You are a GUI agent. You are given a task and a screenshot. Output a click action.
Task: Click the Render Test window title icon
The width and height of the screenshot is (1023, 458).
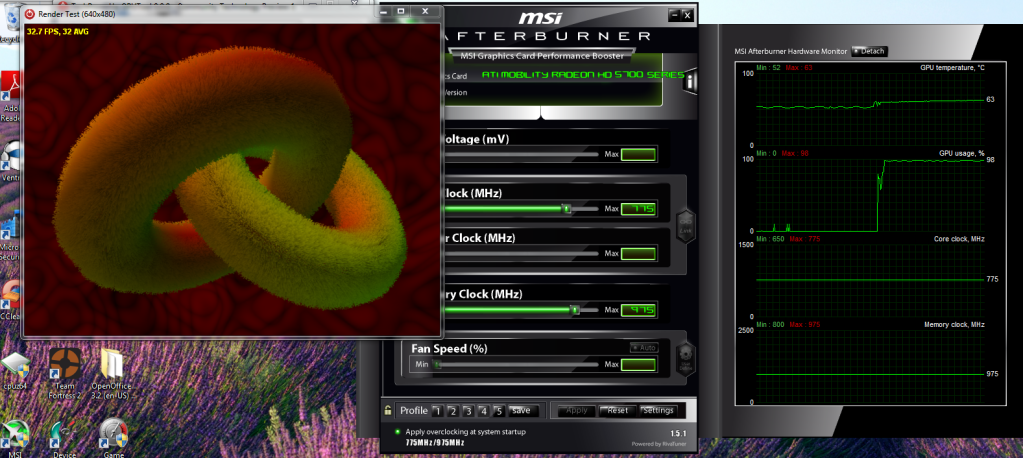[x=30, y=13]
